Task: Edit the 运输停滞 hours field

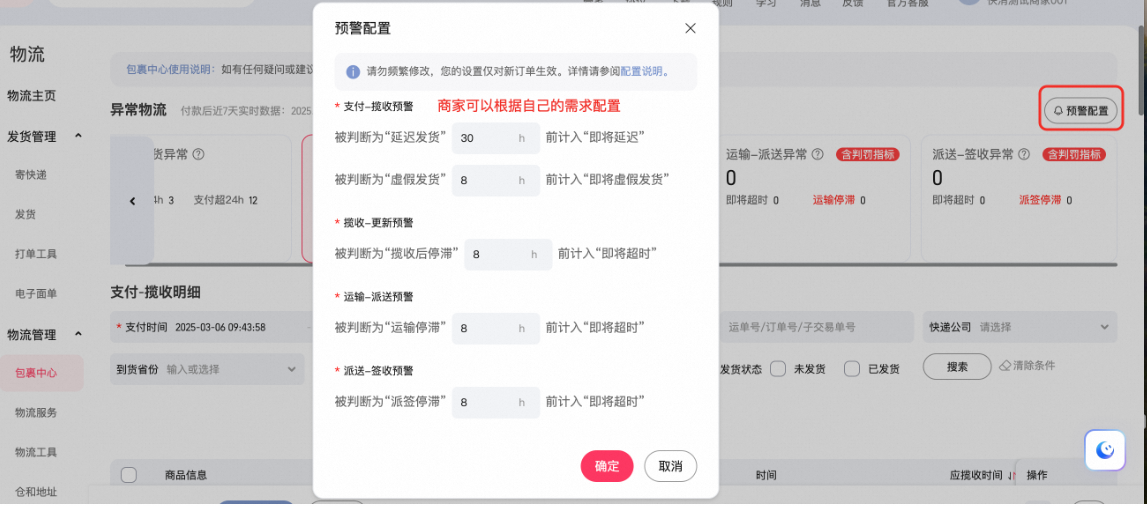Action: coord(495,328)
